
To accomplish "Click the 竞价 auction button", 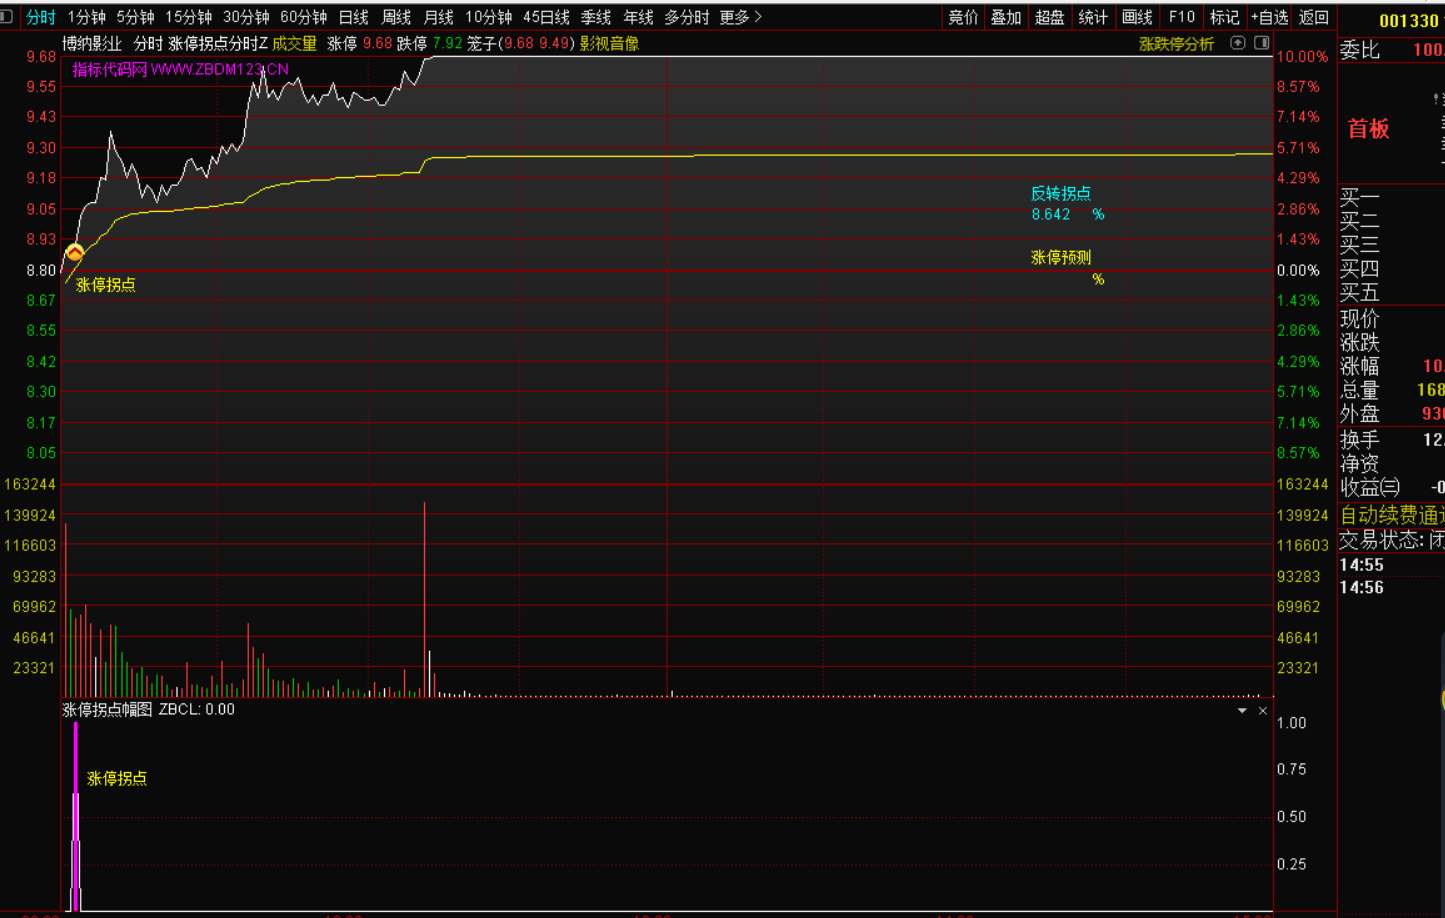I will 963,17.
